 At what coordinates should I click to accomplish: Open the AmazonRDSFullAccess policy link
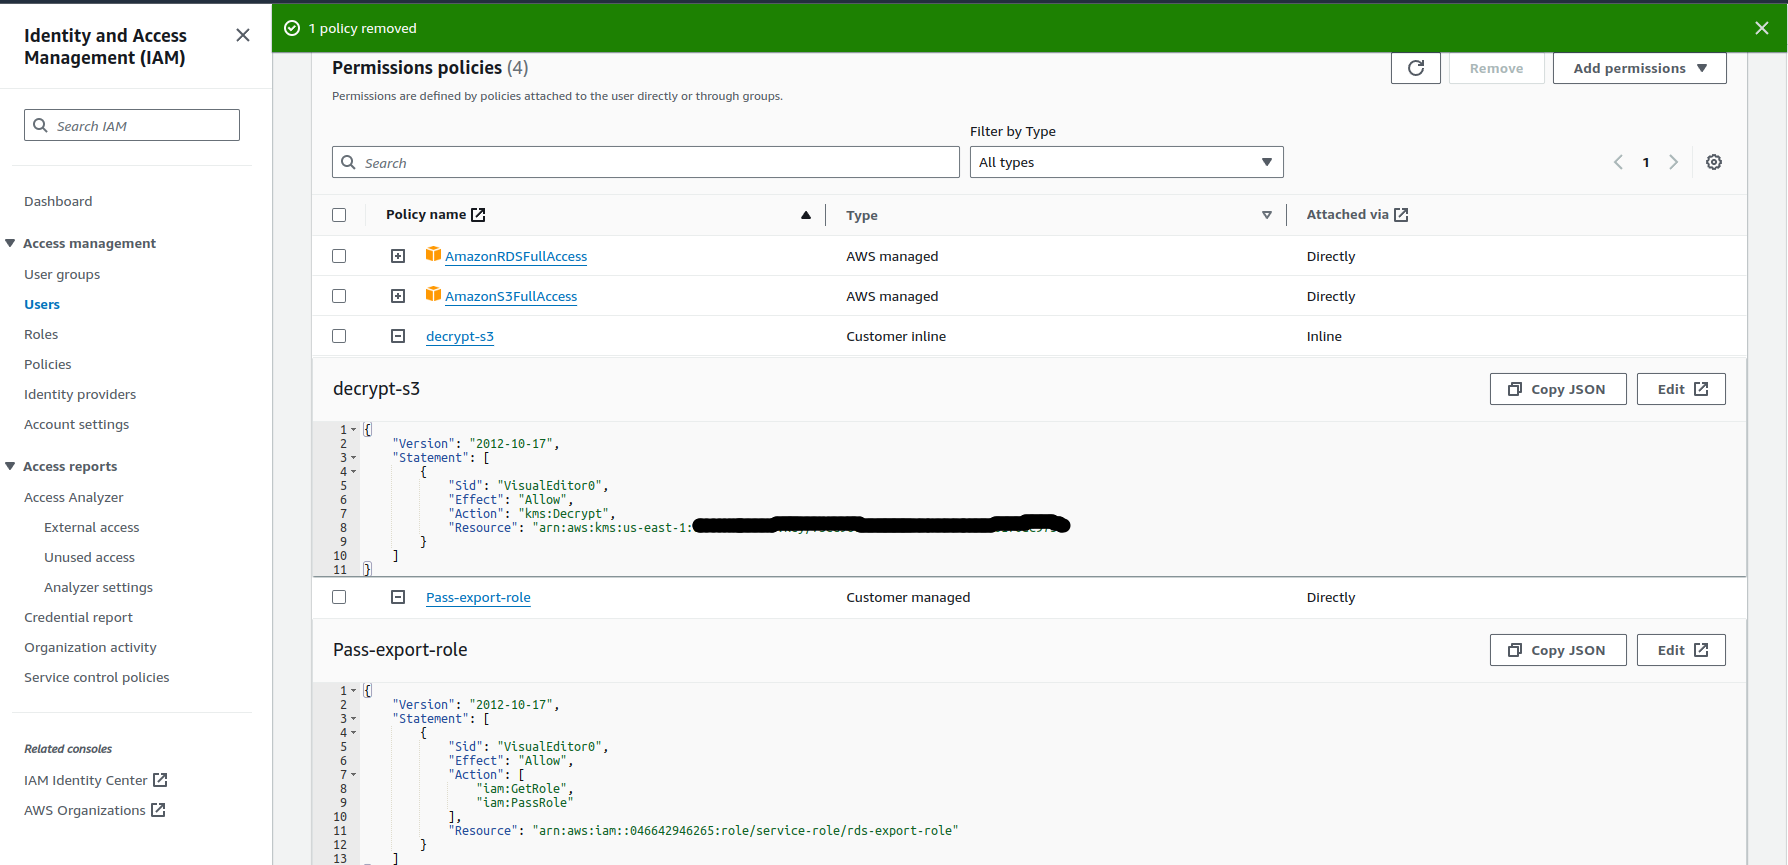tap(516, 256)
